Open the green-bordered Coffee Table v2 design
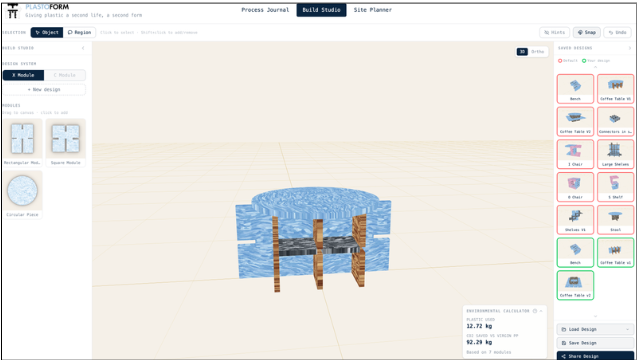 click(575, 285)
